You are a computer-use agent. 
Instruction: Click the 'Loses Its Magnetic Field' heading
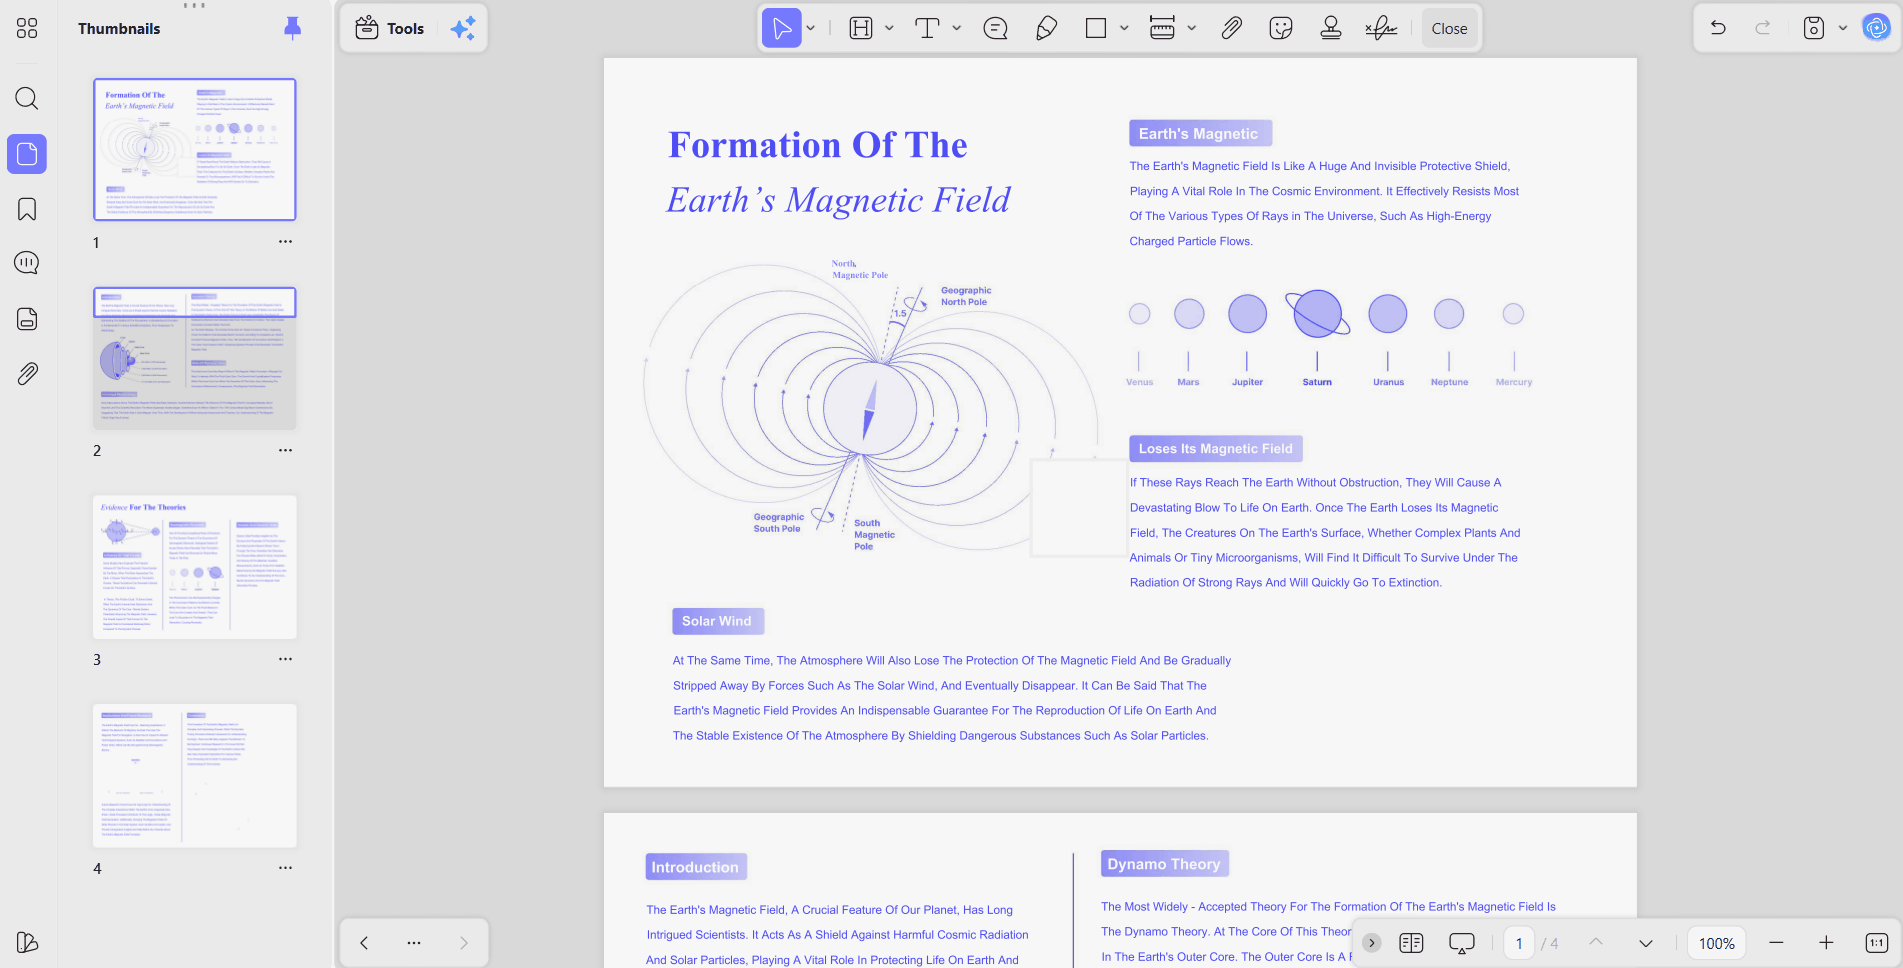pyautogui.click(x=1216, y=448)
